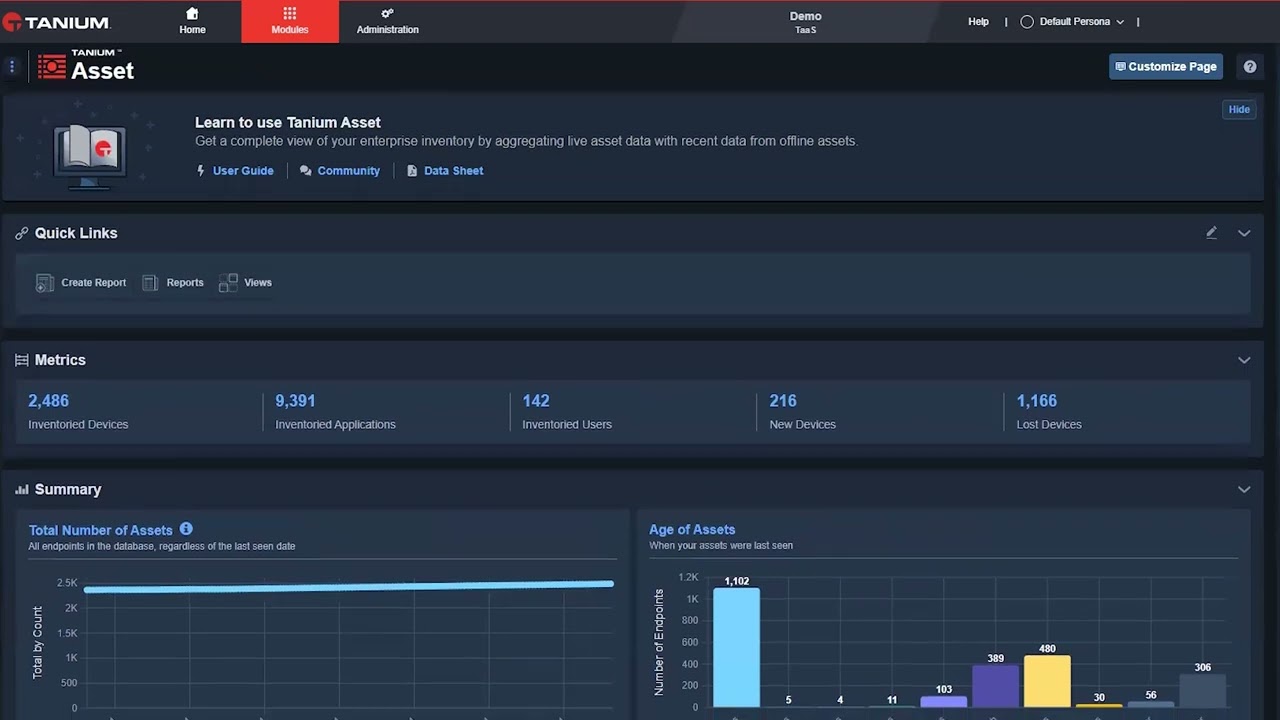Open the 216 New Devices metric
Screen dimensions: 1280x720
tap(783, 401)
